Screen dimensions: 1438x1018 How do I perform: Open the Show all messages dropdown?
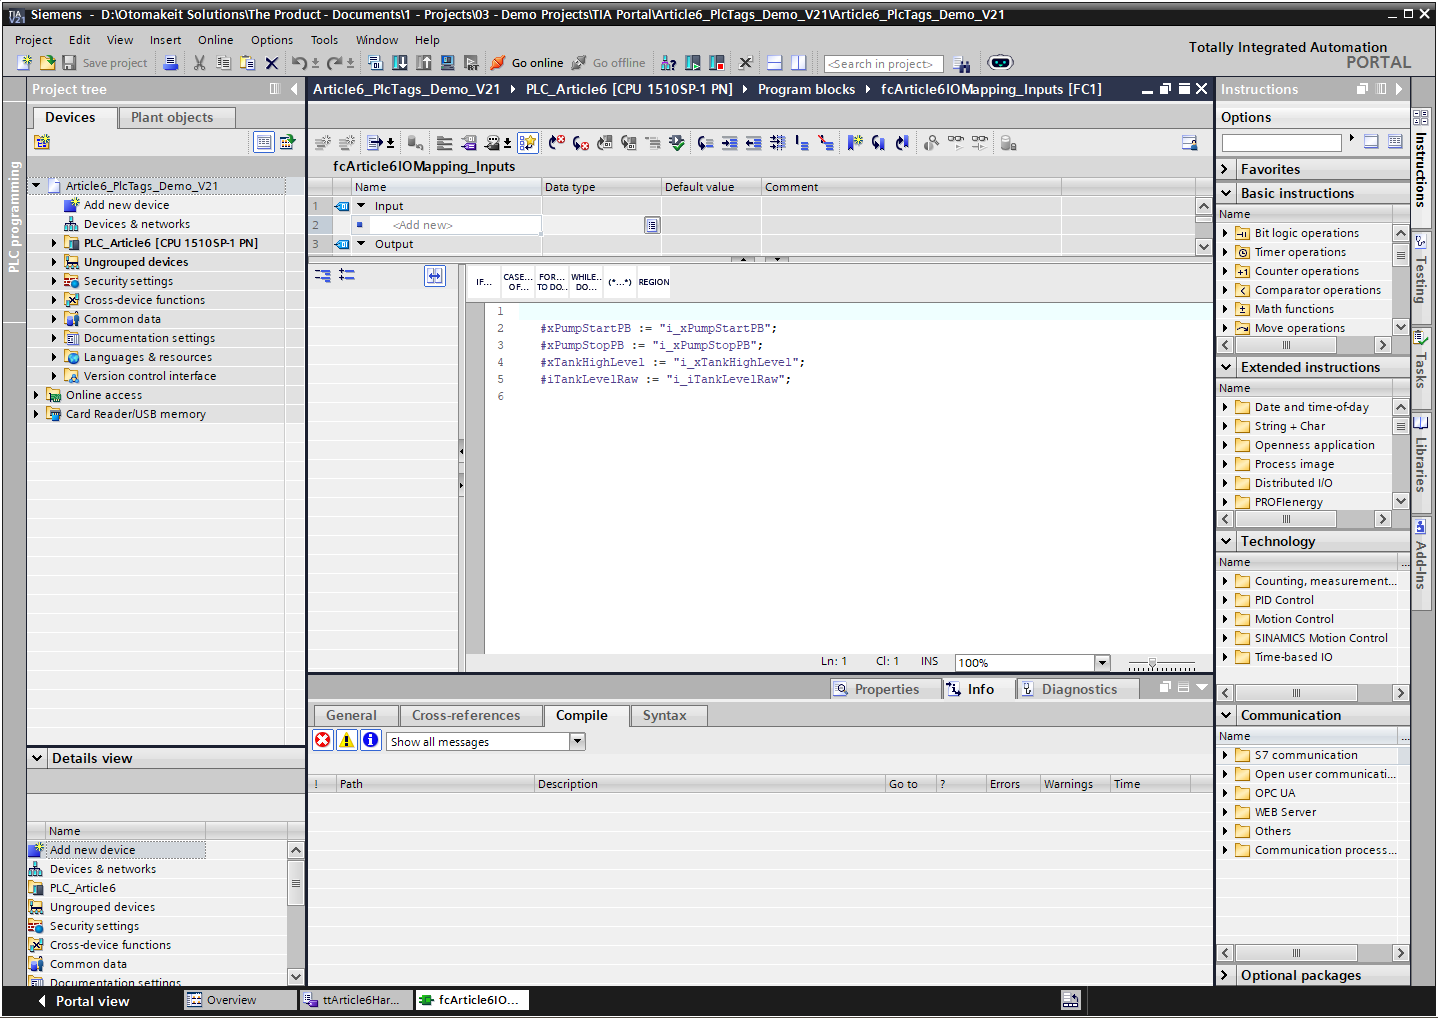[x=577, y=741]
